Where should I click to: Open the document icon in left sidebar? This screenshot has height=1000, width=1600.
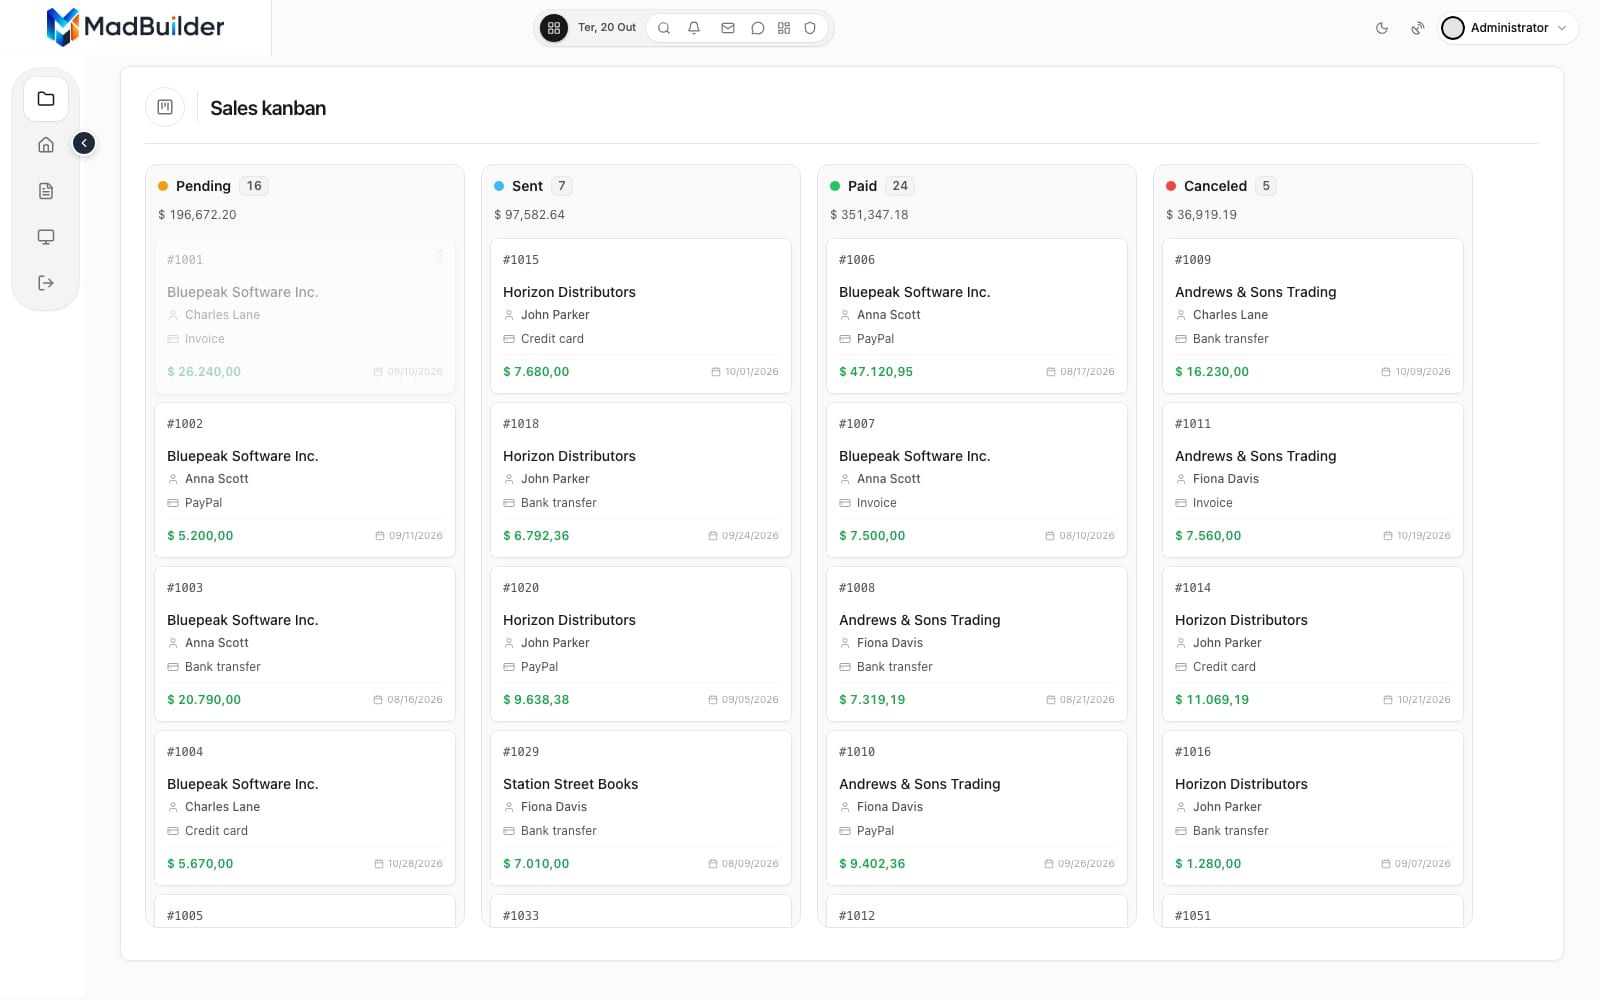46,191
